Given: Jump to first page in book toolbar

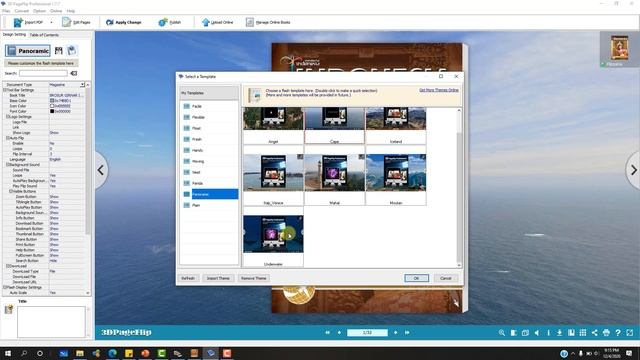Looking at the screenshot, I should (327, 333).
